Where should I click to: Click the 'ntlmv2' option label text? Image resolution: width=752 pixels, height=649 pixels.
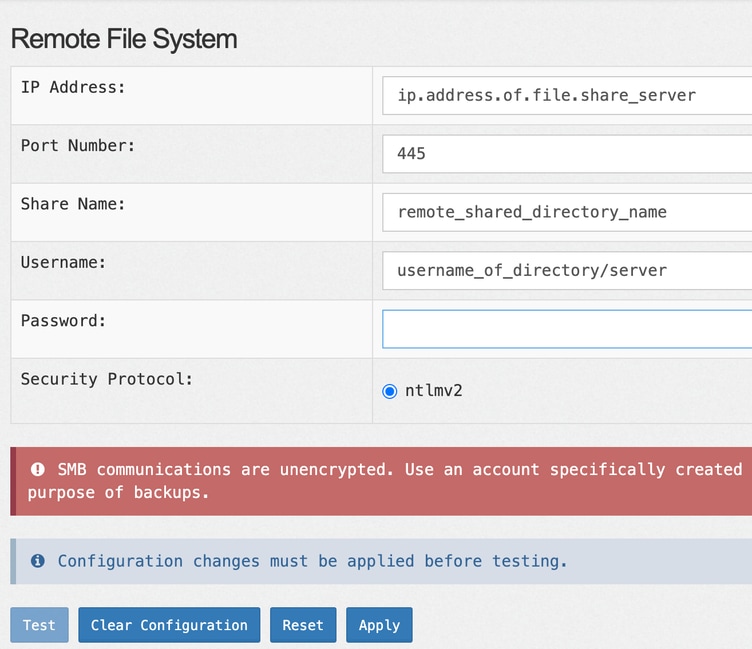pos(434,391)
